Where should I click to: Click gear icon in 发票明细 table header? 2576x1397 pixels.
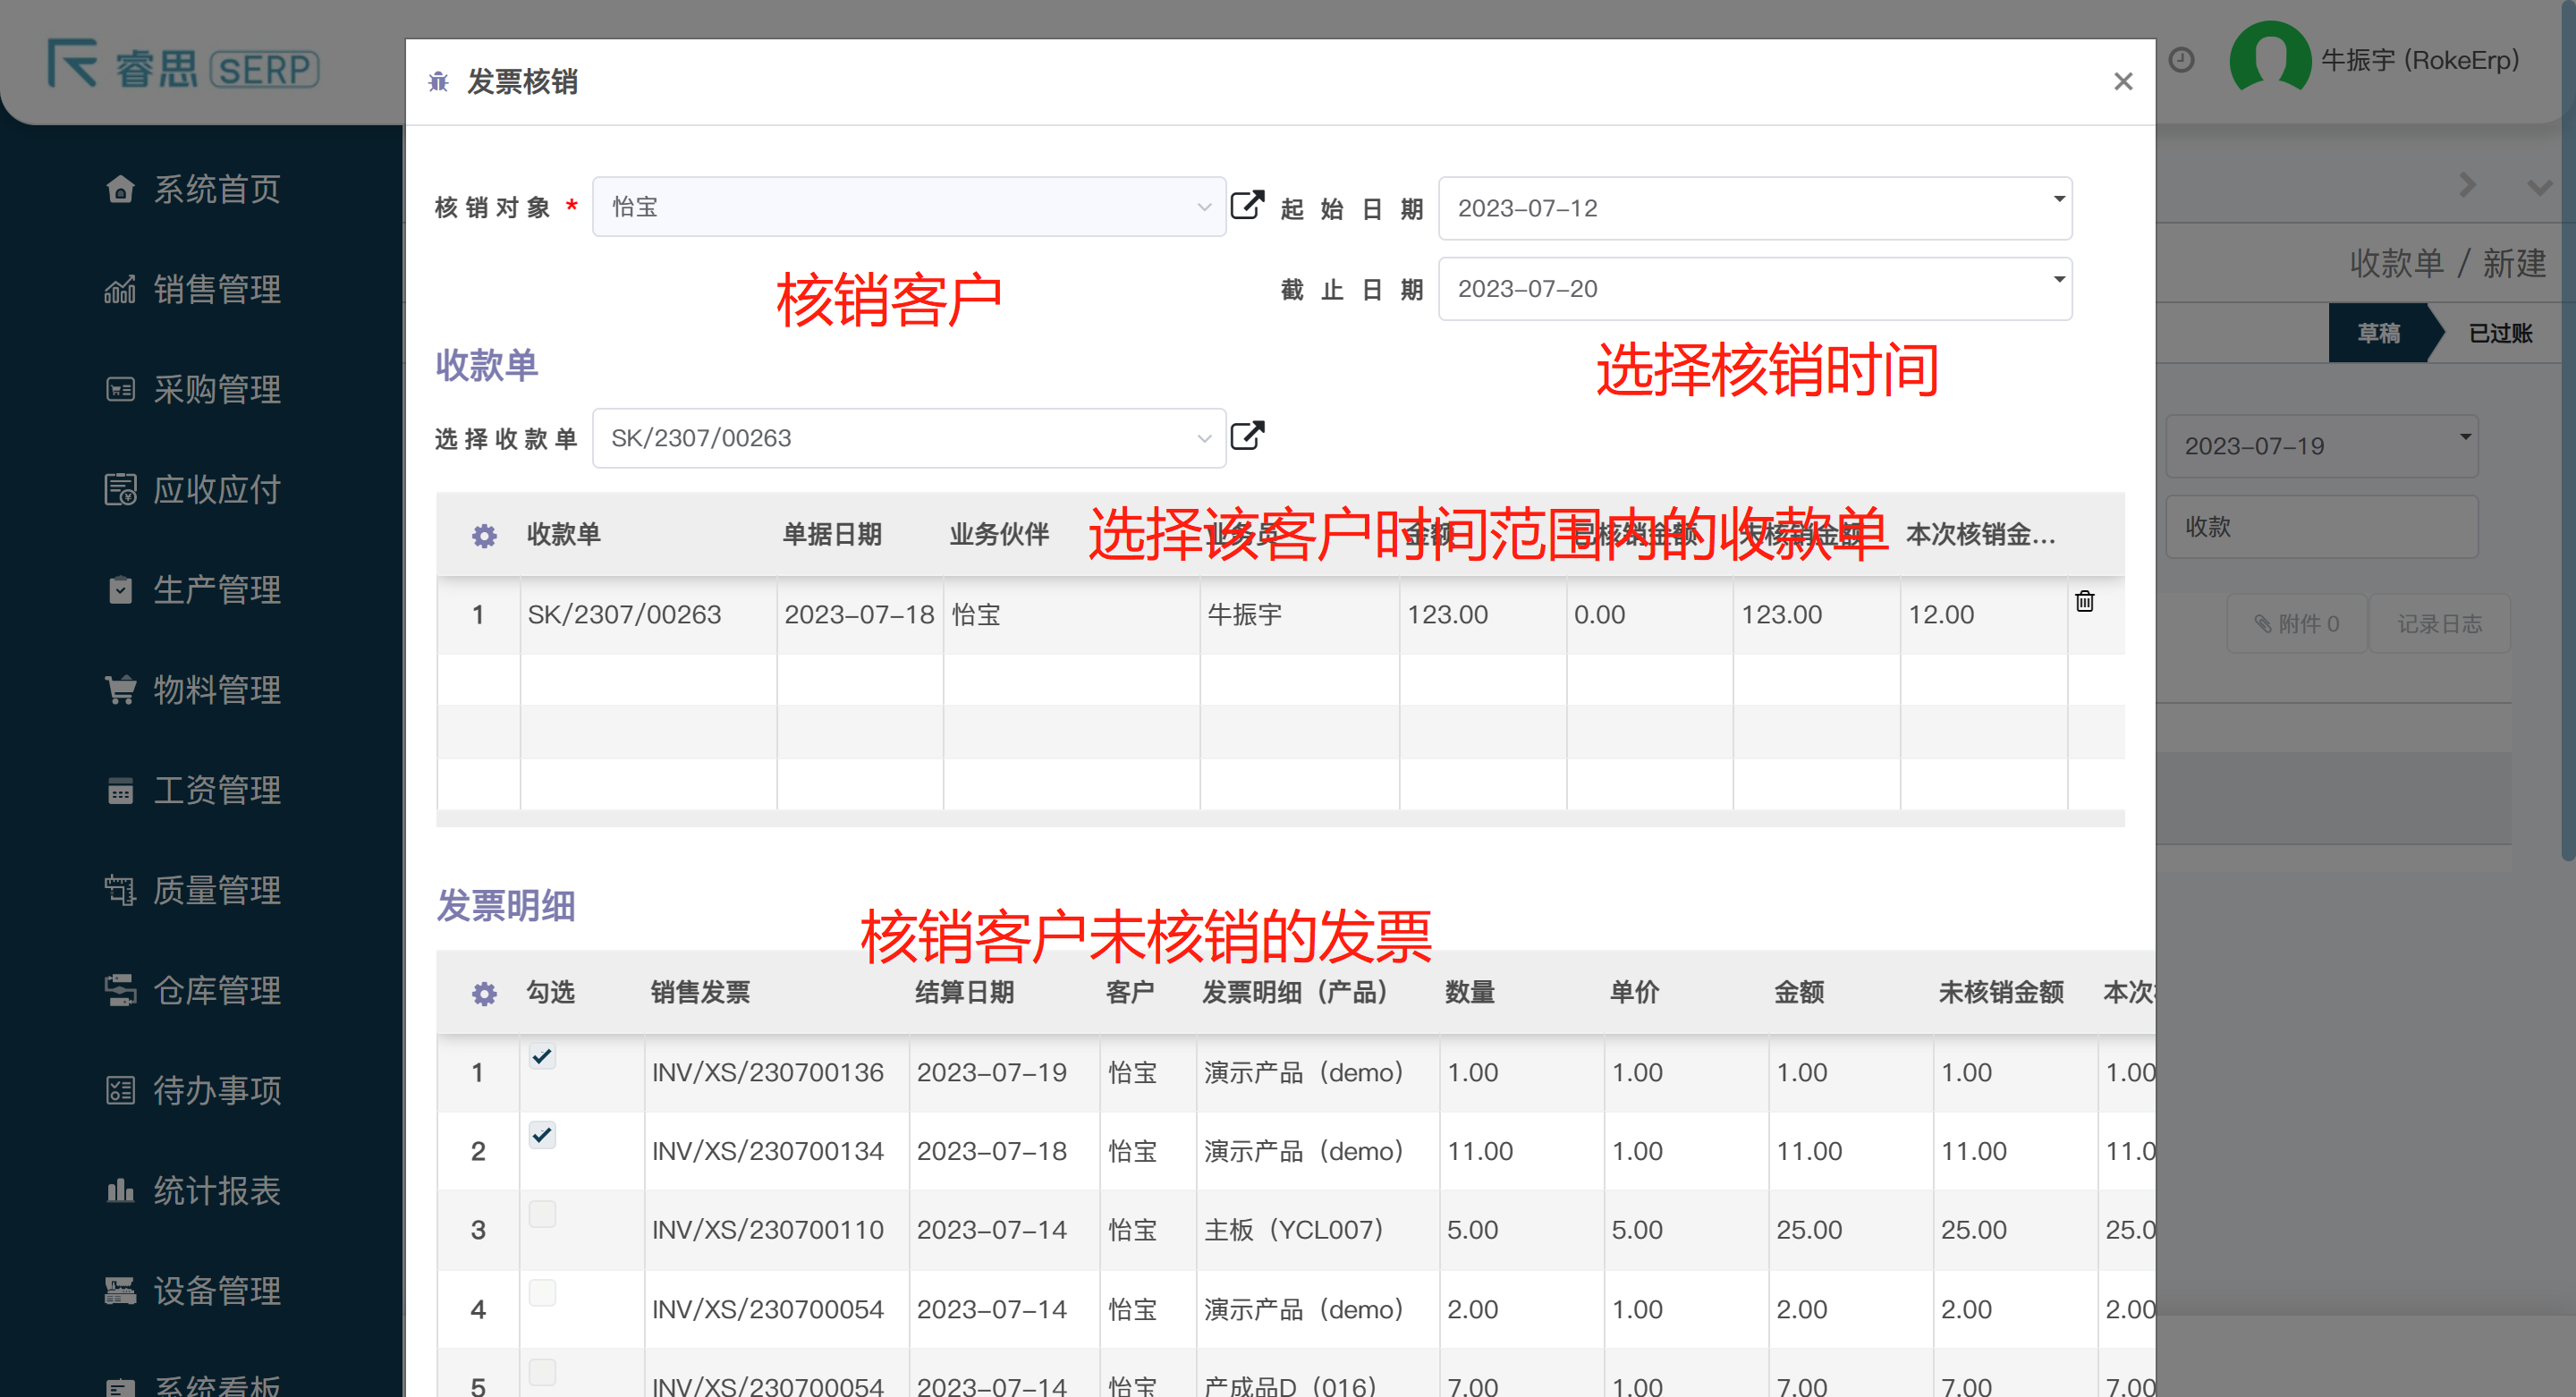[484, 993]
